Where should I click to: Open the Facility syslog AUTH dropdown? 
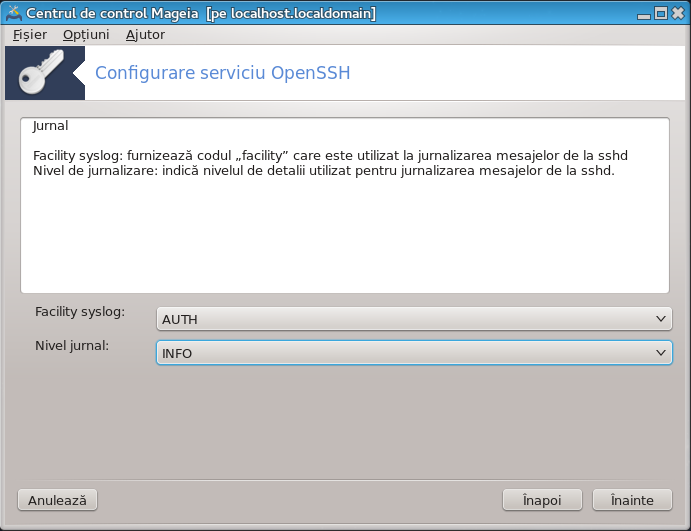[414, 319]
